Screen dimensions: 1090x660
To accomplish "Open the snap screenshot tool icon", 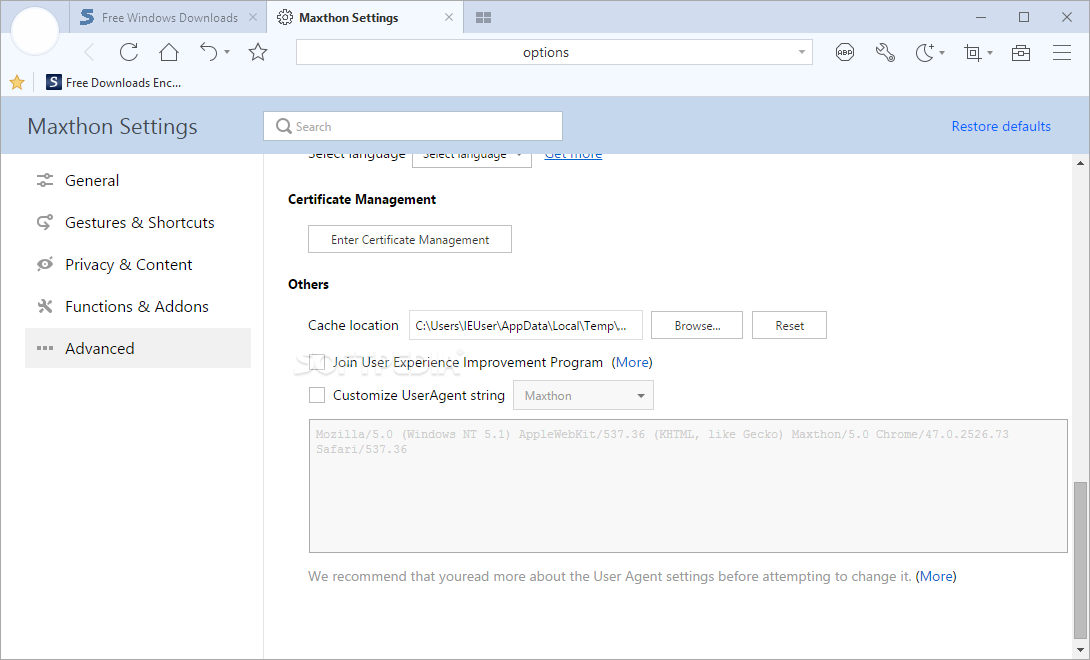I will pos(973,53).
